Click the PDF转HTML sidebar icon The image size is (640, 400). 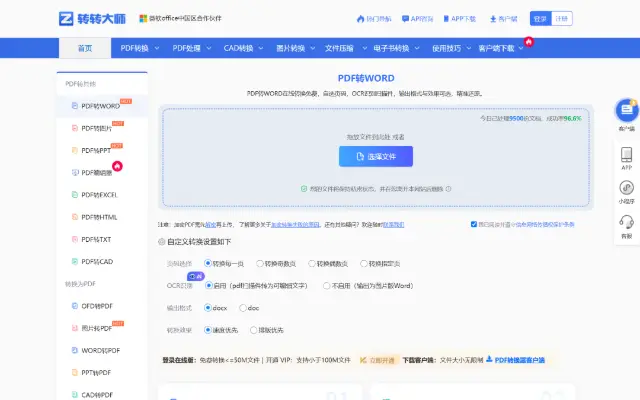point(75,217)
